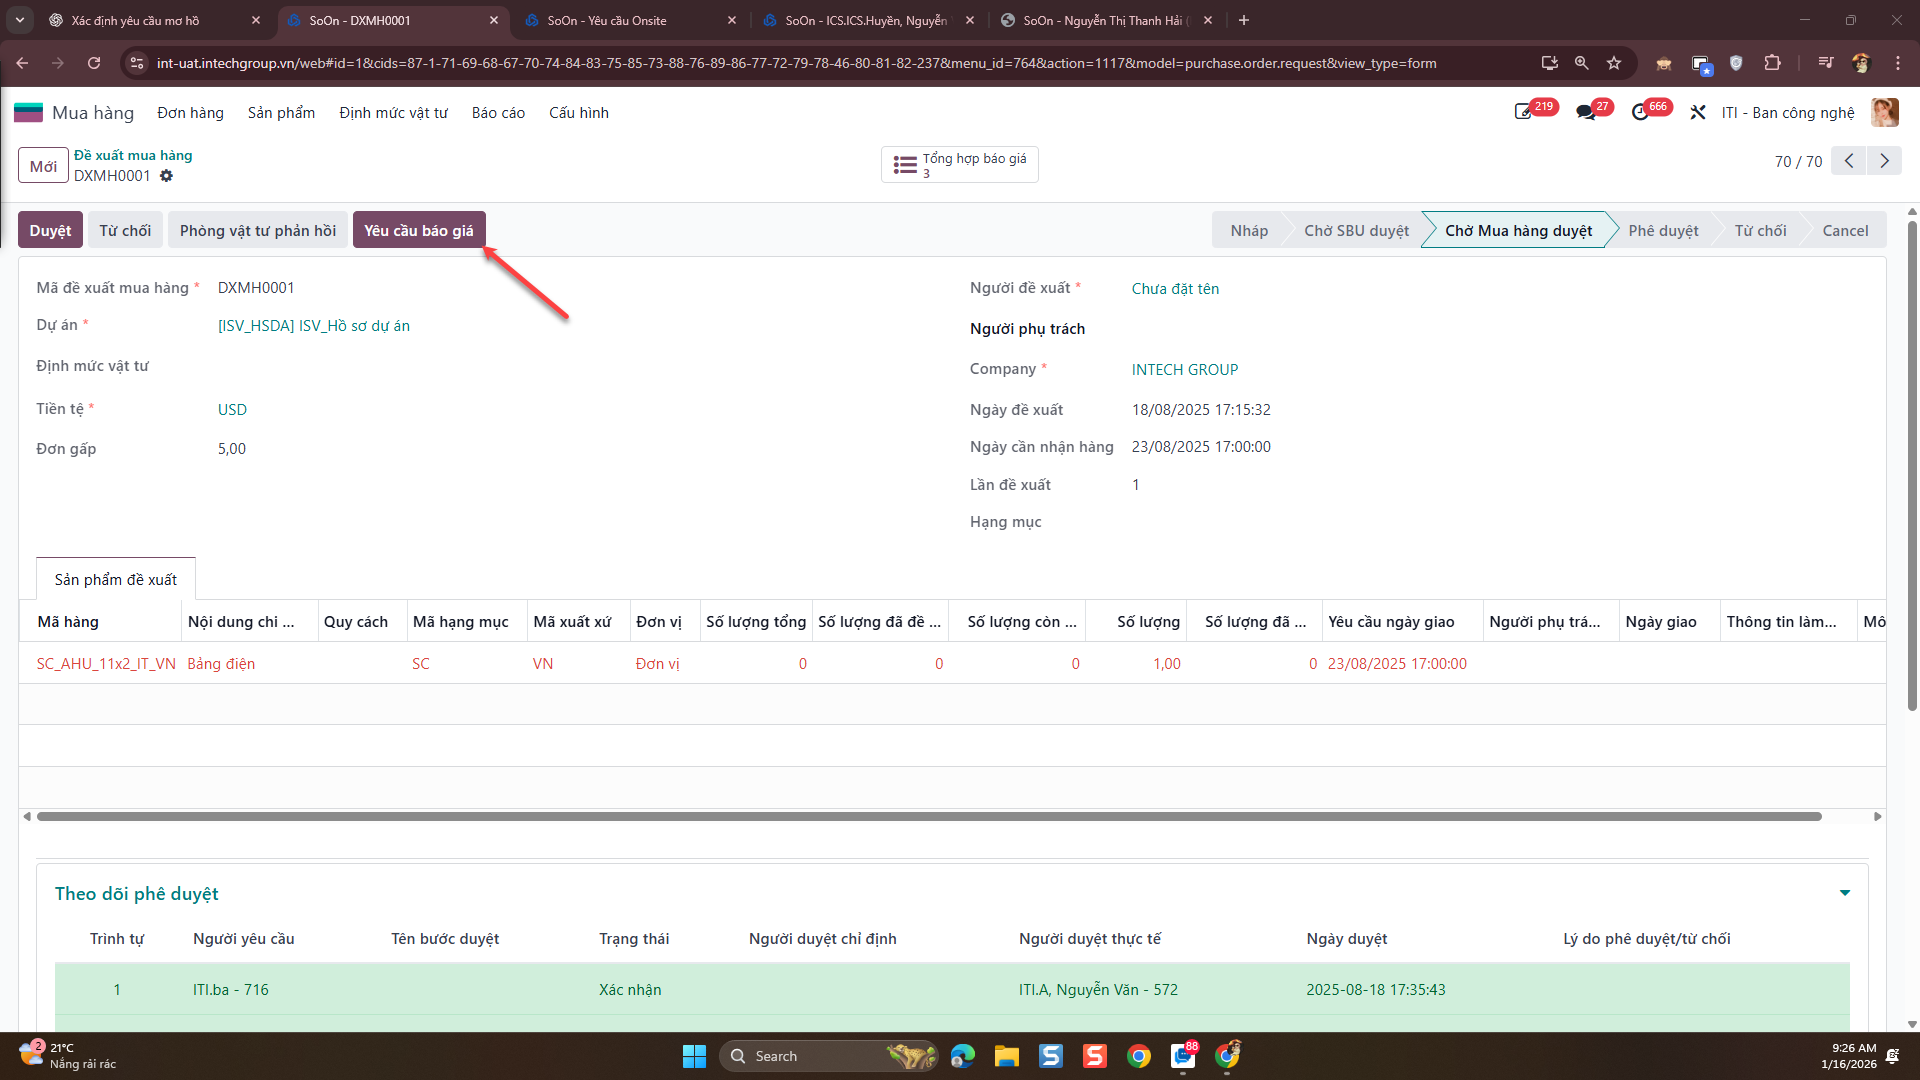Open the Báo cáo menu
The image size is (1920, 1080).
(x=498, y=113)
